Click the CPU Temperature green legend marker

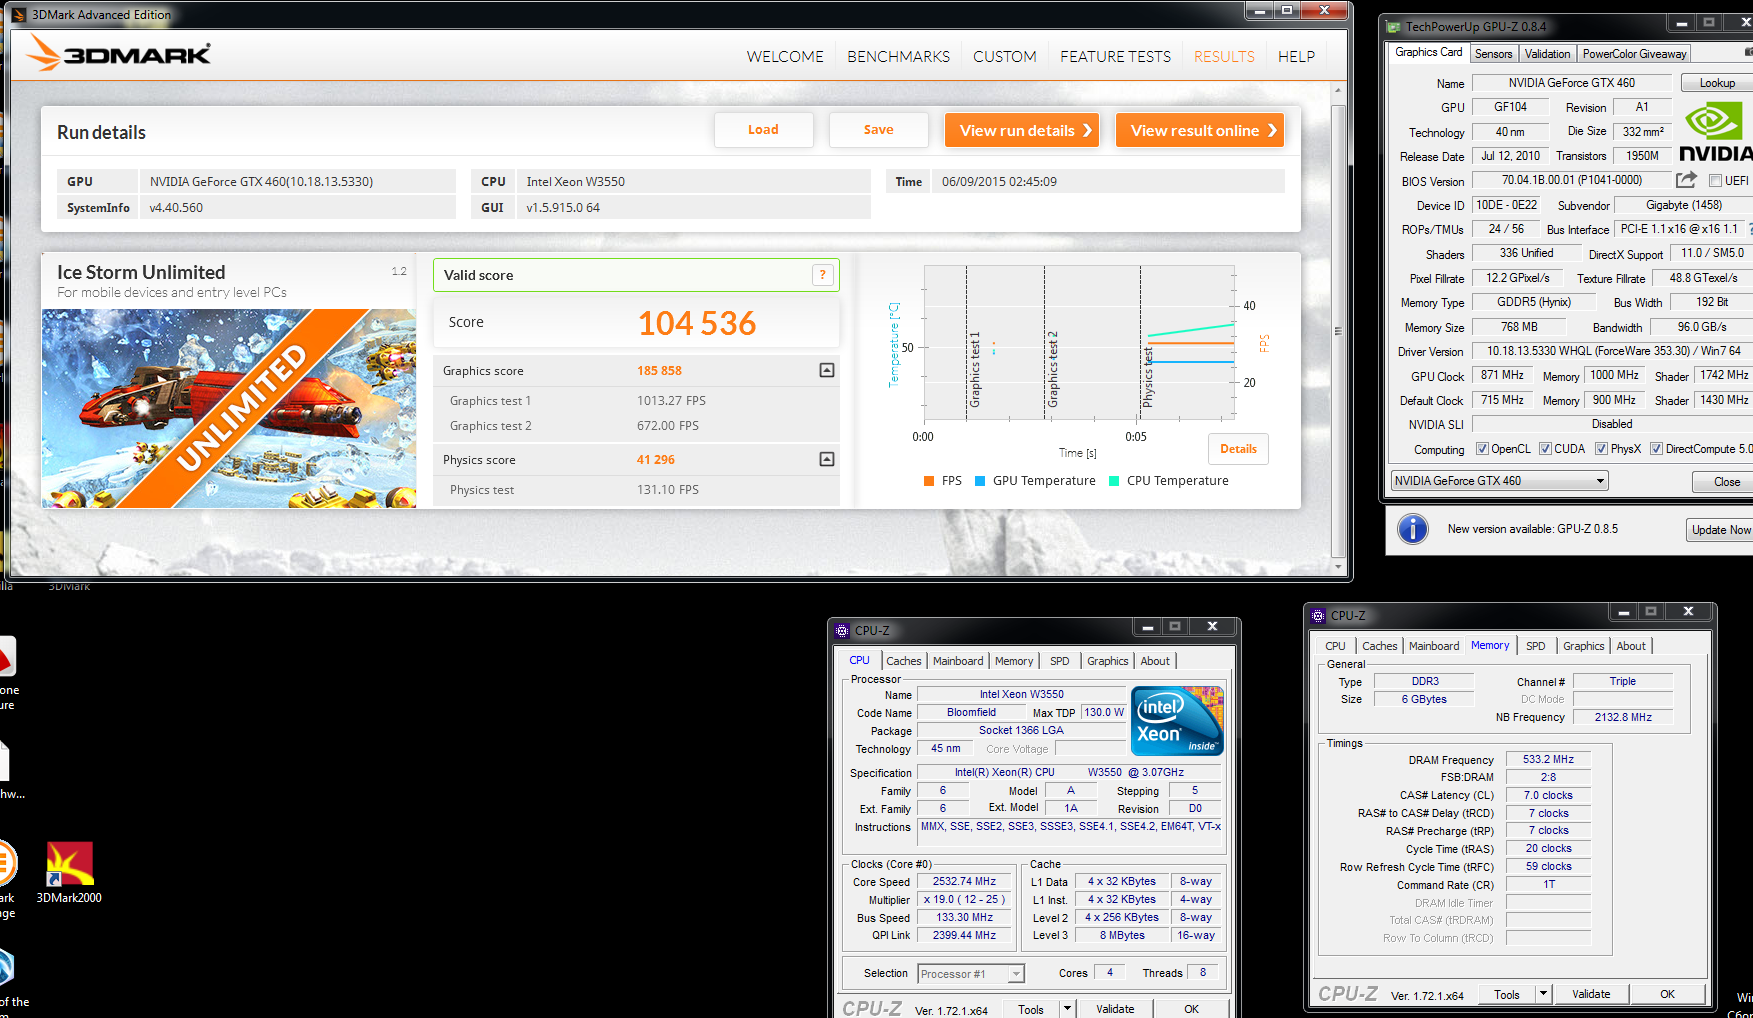(1114, 481)
